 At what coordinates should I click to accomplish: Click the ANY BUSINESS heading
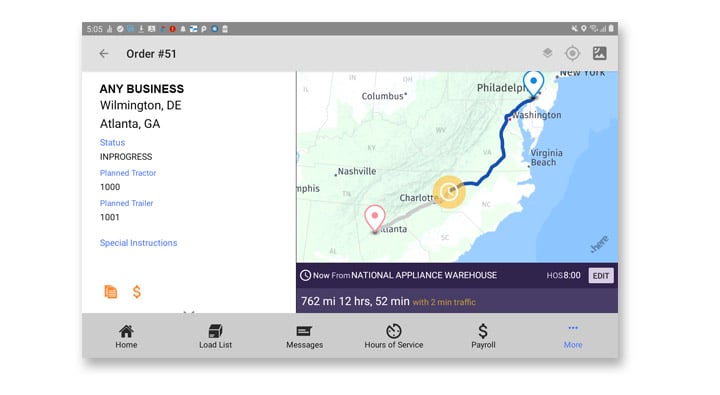[141, 89]
